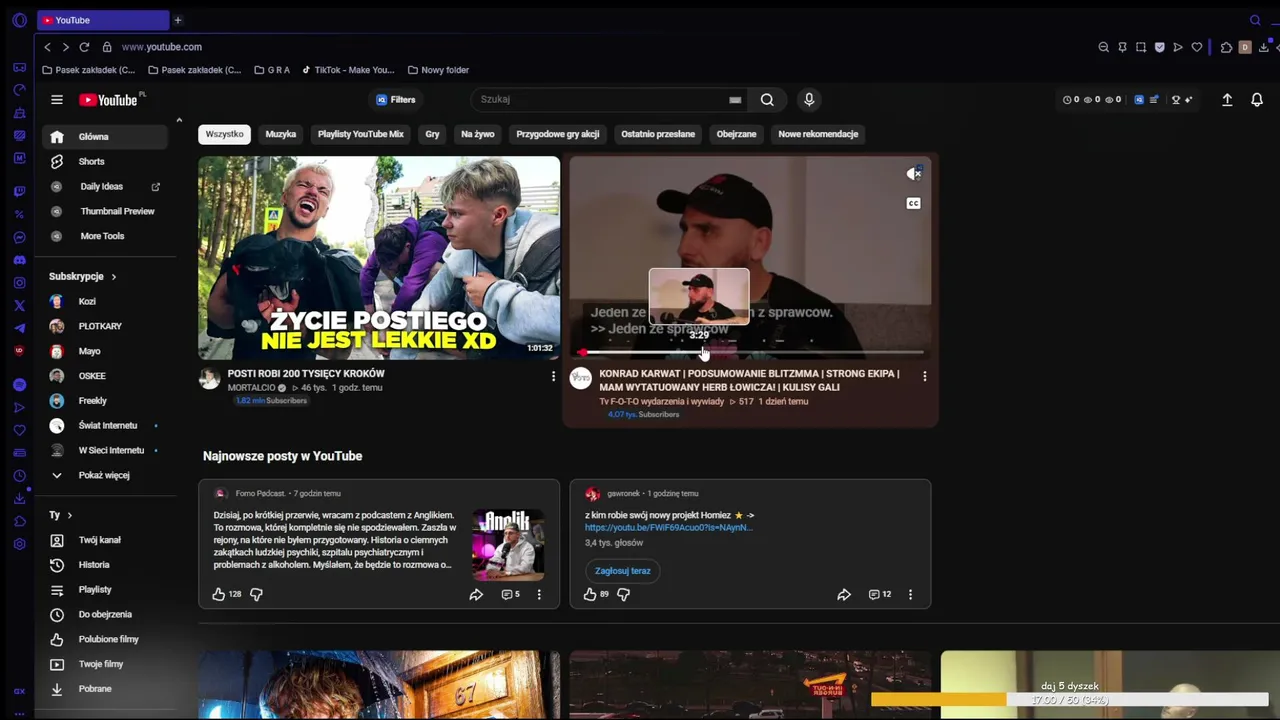1280x720 pixels.
Task: Click the www.youtube.com address bar
Action: (x=161, y=47)
